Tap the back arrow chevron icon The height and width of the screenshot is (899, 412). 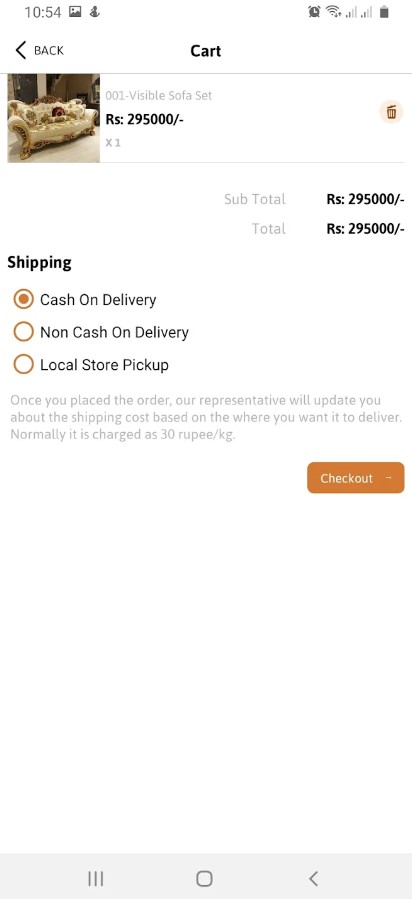tap(21, 50)
